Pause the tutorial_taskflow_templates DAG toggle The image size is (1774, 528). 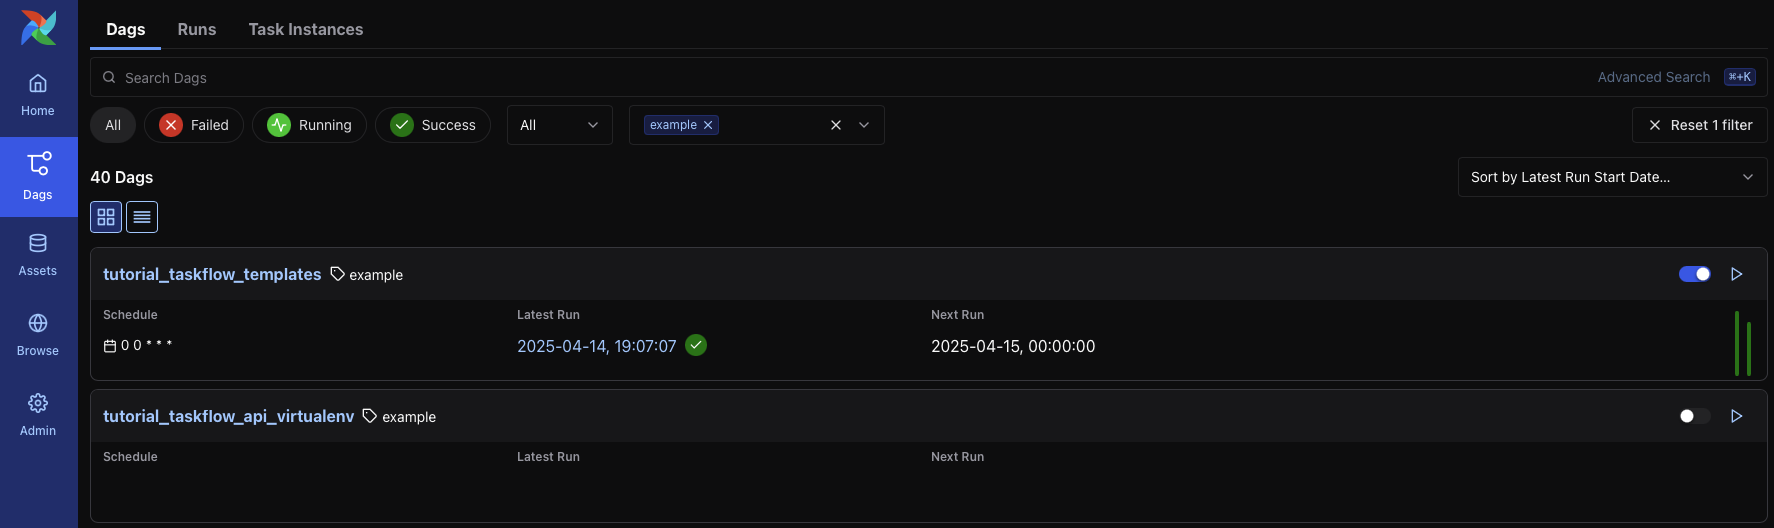coord(1694,274)
